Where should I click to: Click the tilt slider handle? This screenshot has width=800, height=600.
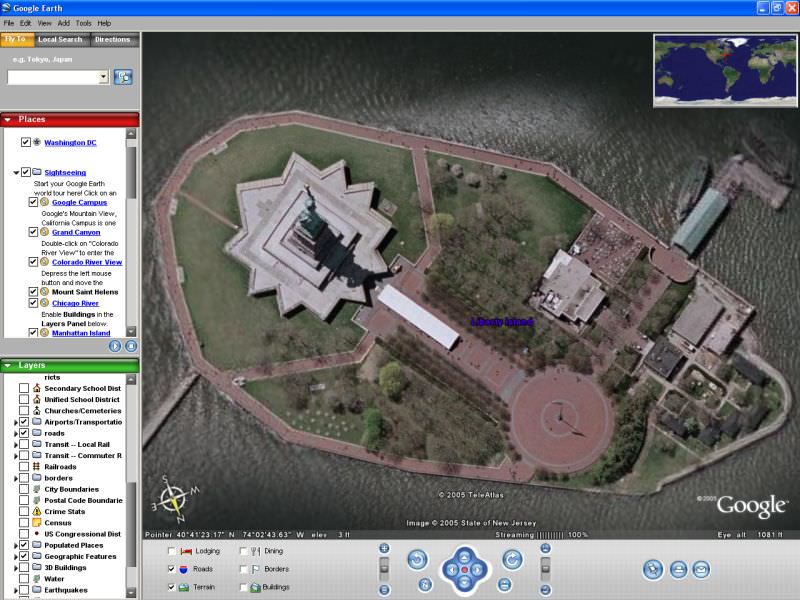(545, 567)
